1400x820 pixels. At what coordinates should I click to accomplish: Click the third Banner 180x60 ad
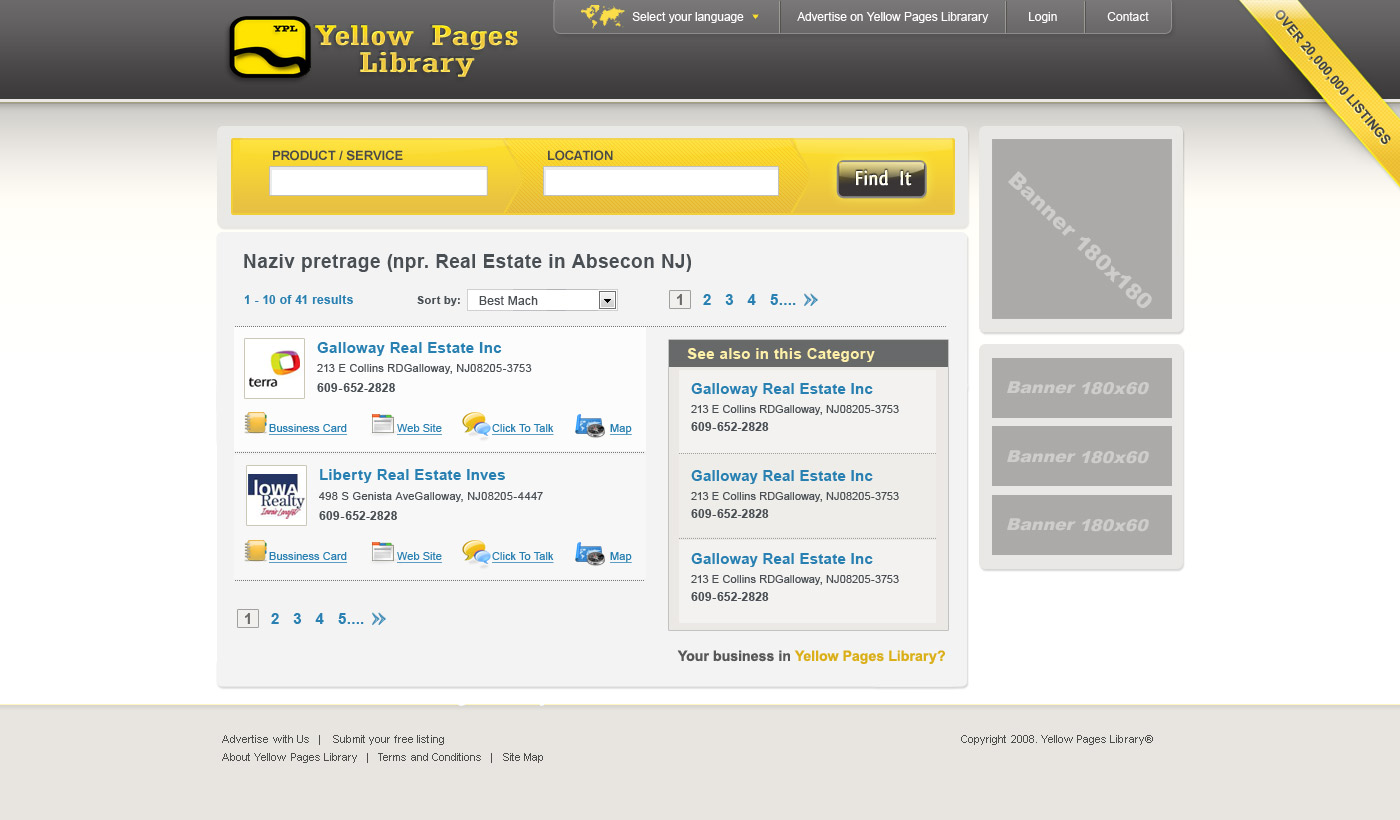tap(1082, 525)
